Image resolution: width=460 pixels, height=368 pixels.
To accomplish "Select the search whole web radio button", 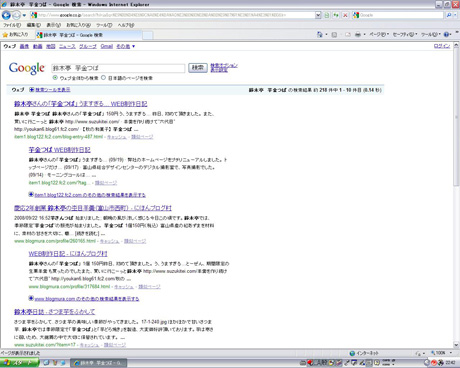I will coord(55,78).
